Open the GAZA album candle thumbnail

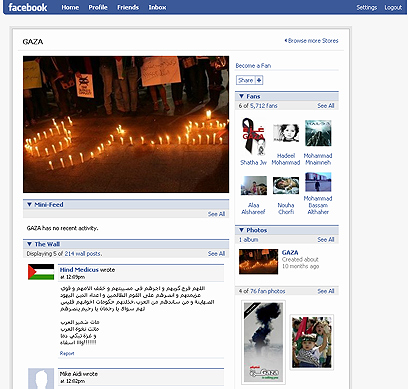(x=258, y=262)
